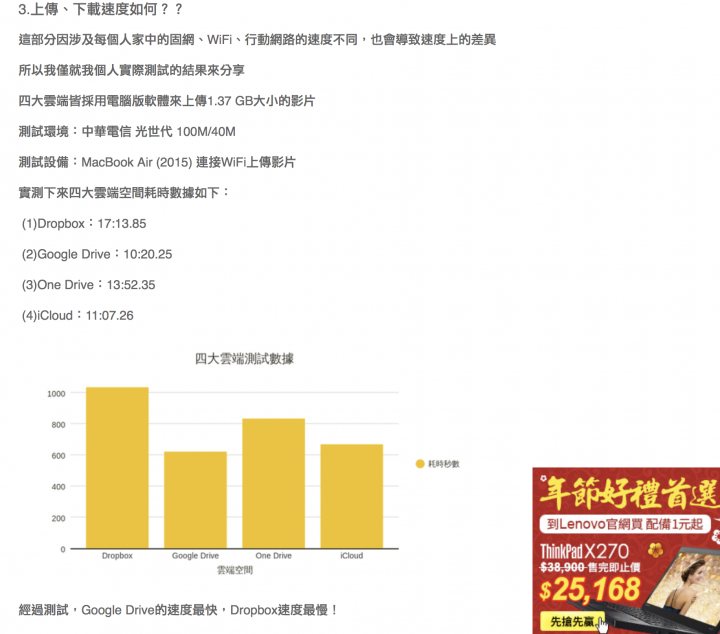Click the One Drive x-axis label
This screenshot has height=634, width=720.
[x=274, y=555]
